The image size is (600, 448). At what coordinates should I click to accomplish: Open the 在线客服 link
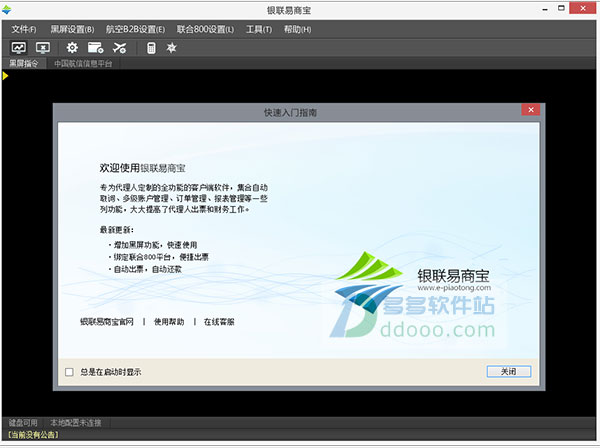click(219, 322)
